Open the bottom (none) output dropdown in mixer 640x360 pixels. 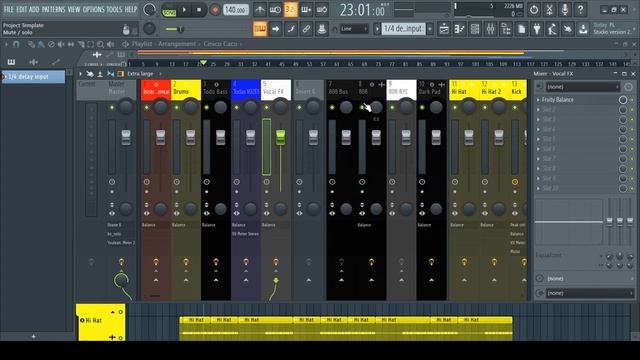point(590,293)
